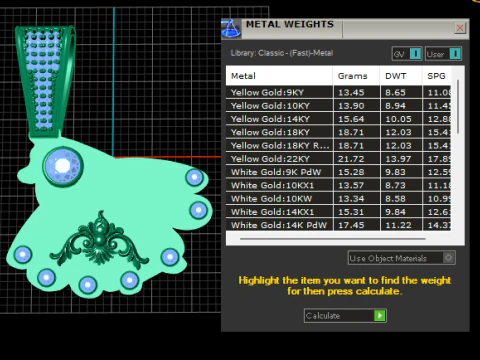480x360 pixels.
Task: Select the White Gold:10KW row
Action: point(338,199)
